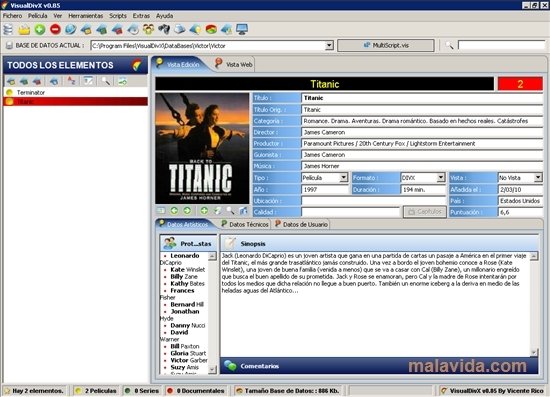Click the binoculars search icon in toolbar

click(164, 29)
